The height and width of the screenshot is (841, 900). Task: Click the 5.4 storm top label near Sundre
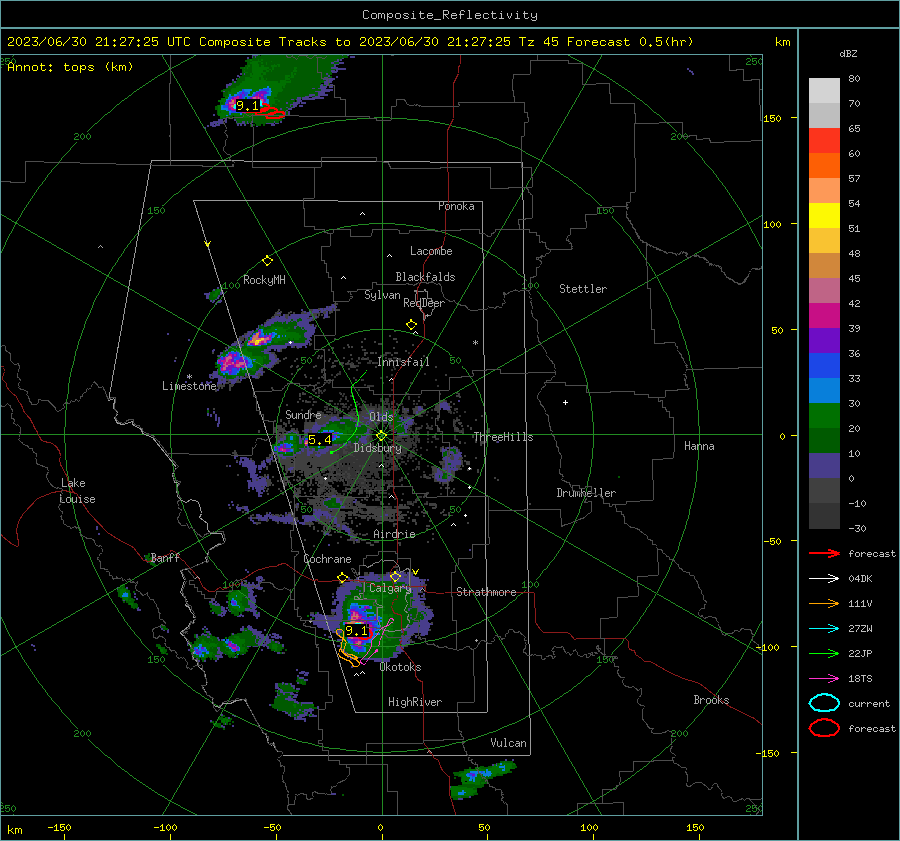click(x=320, y=440)
